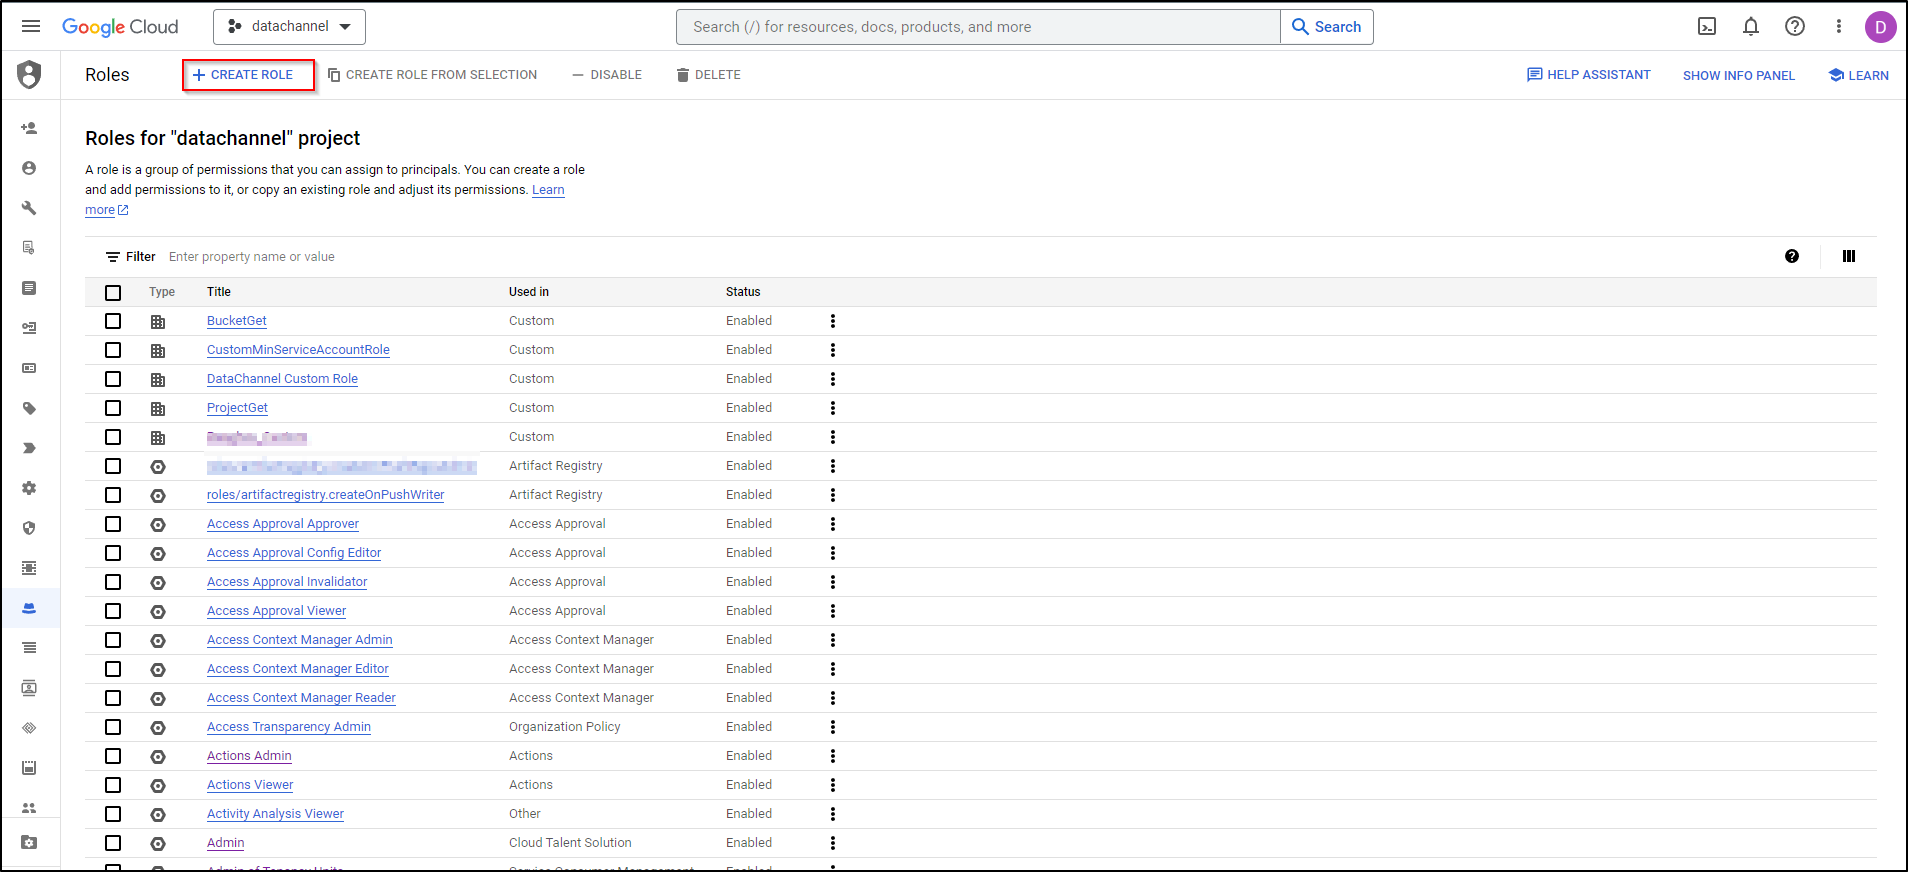Click CREATE ROLE FROM SELECTION
The height and width of the screenshot is (872, 1908).
[x=432, y=75]
